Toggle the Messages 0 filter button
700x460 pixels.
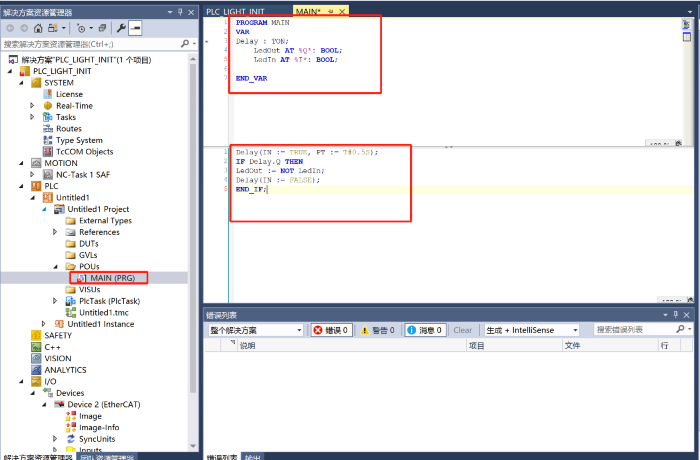pos(425,330)
